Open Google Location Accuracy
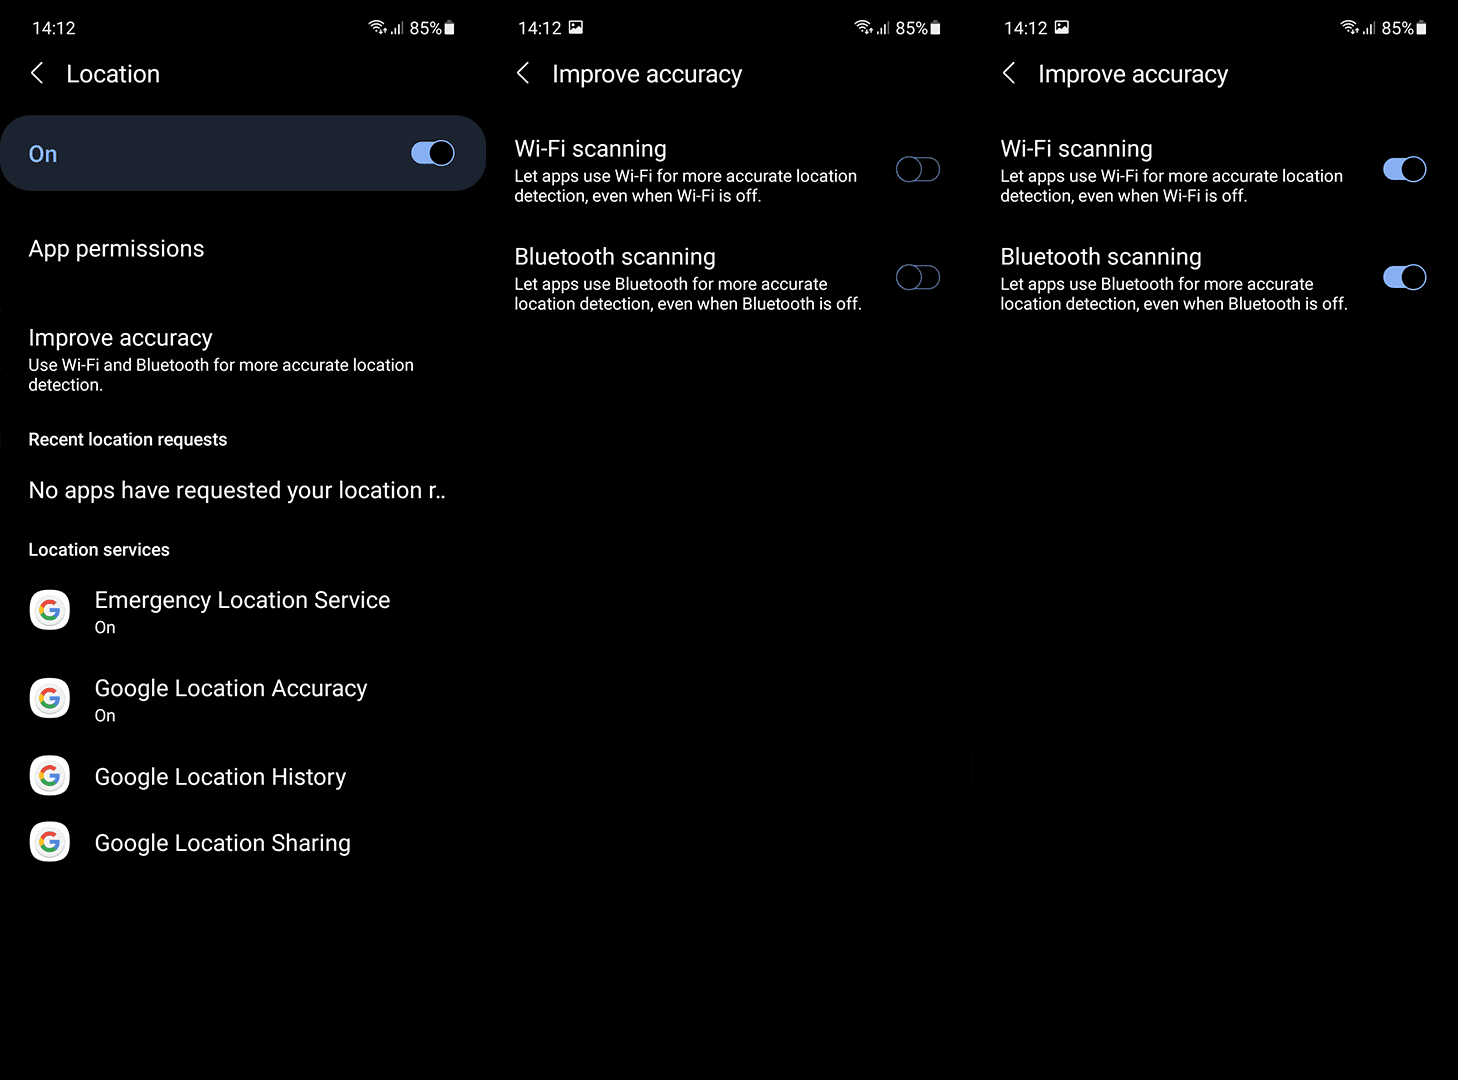The width and height of the screenshot is (1458, 1080). point(243,699)
